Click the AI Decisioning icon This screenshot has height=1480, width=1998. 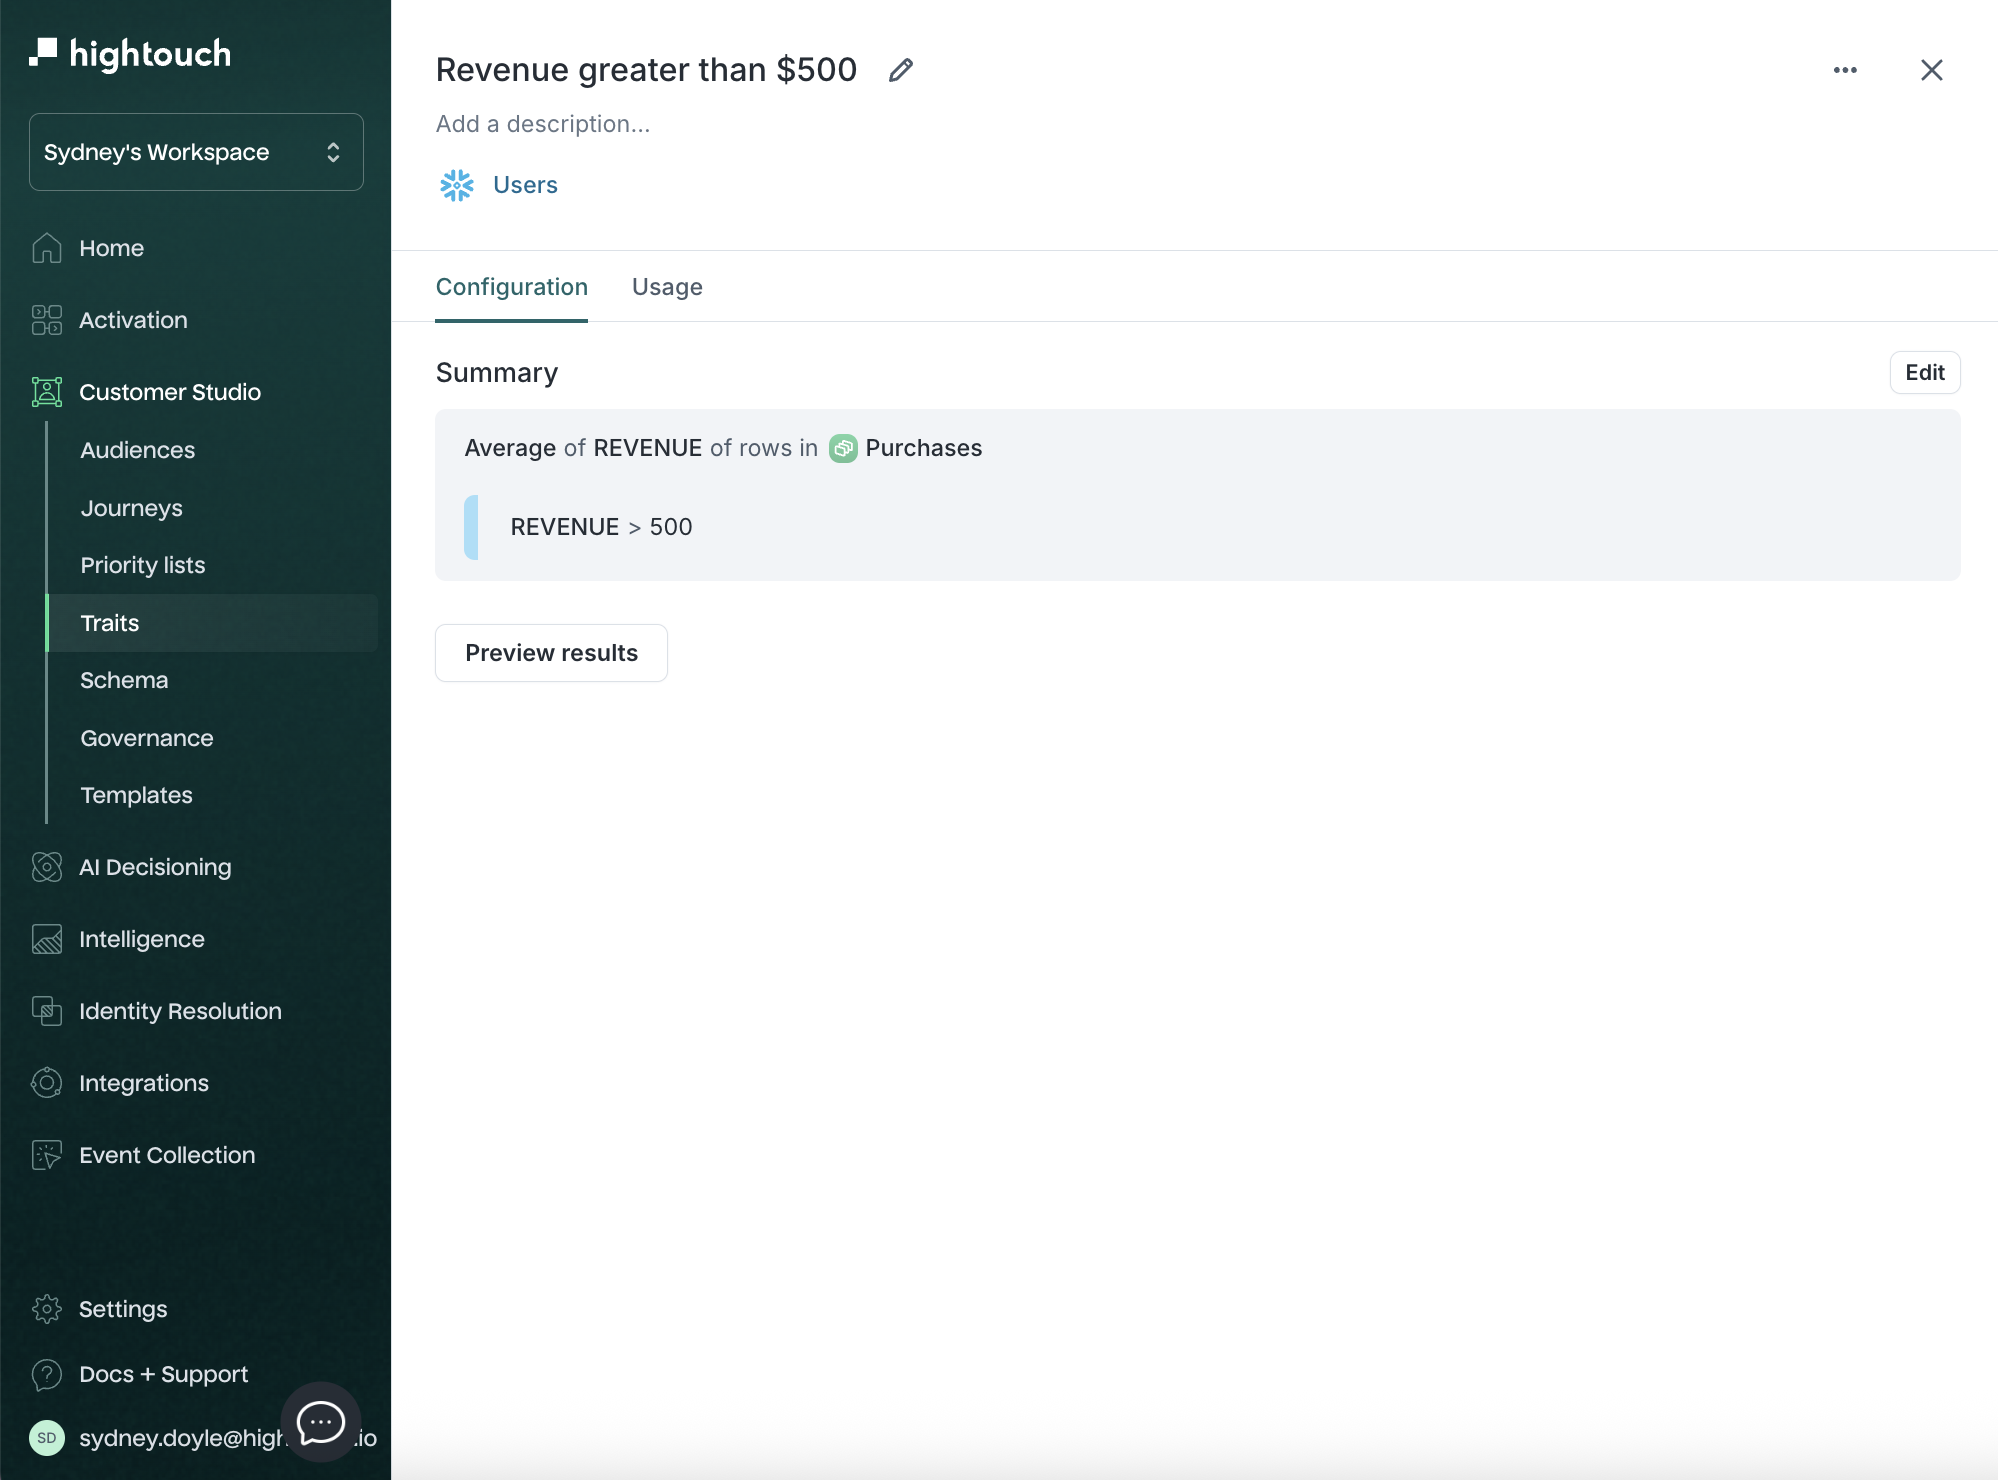coord(47,867)
